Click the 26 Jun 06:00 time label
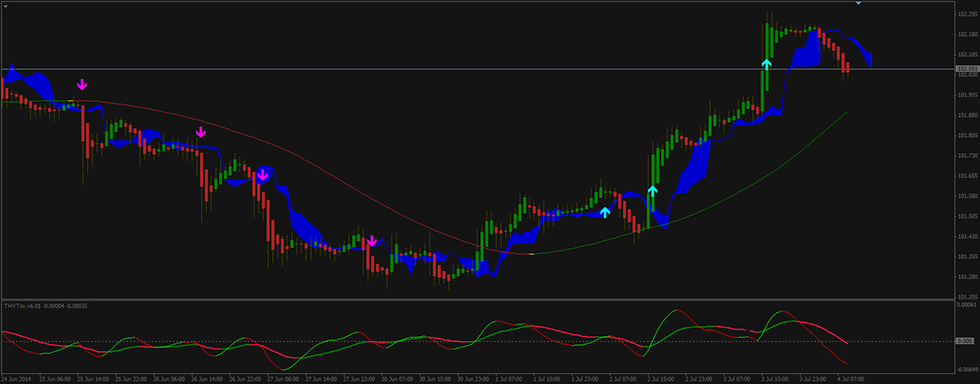980x384 pixels. [169, 379]
